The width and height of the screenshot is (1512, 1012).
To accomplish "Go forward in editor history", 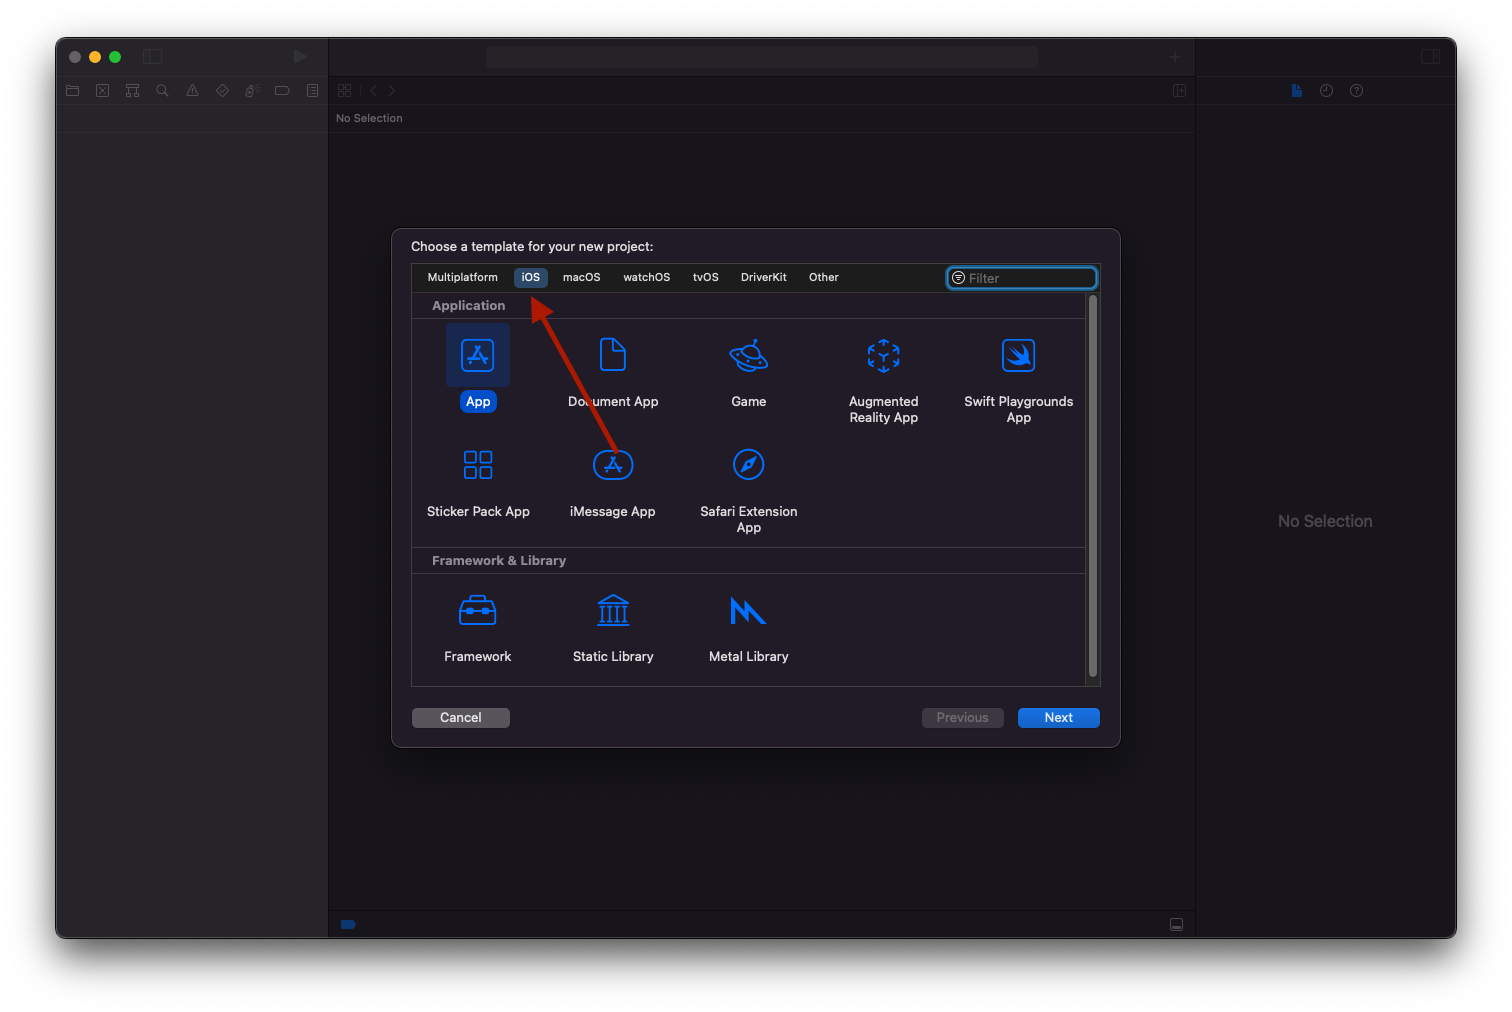I will 392,91.
